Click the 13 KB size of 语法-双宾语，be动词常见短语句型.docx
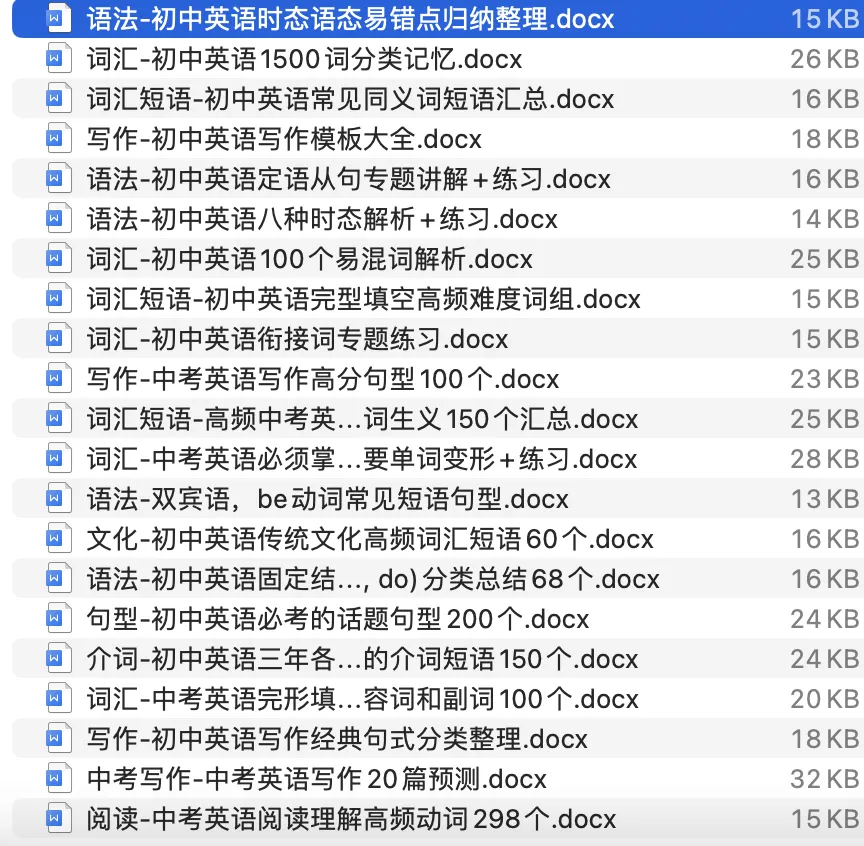The image size is (864, 846). tap(825, 499)
